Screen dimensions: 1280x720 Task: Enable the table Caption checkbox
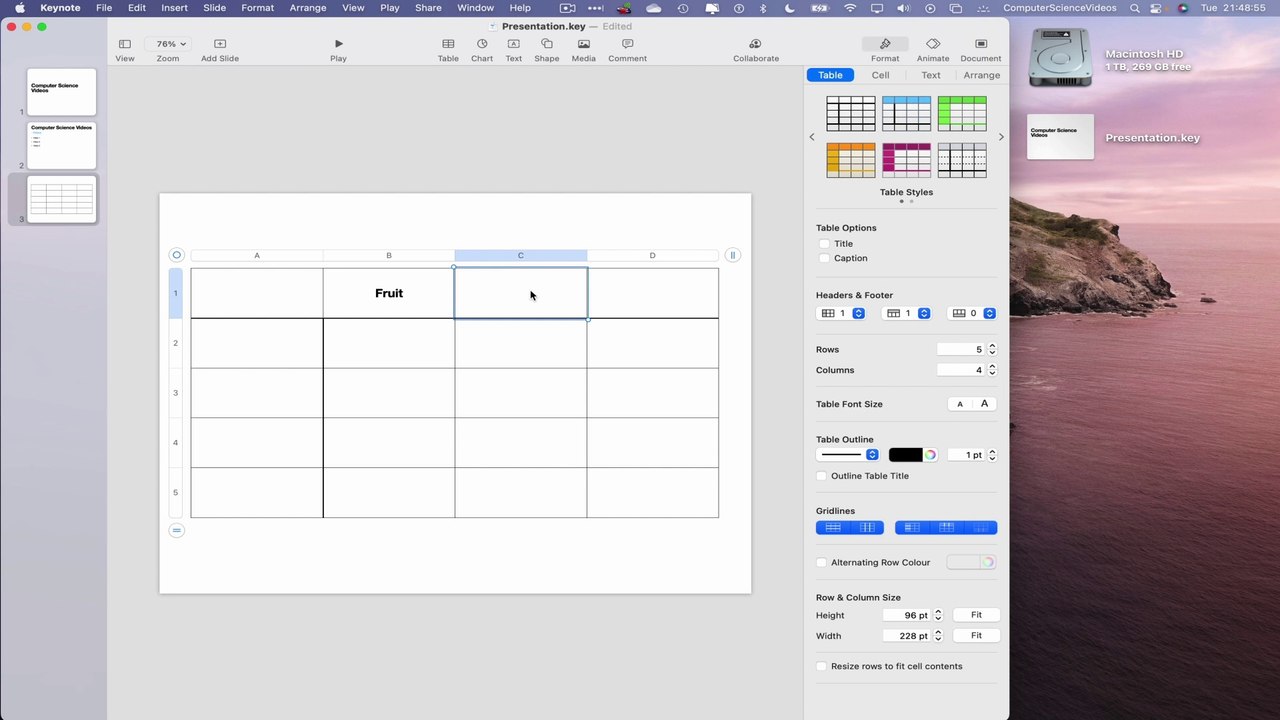click(x=824, y=258)
